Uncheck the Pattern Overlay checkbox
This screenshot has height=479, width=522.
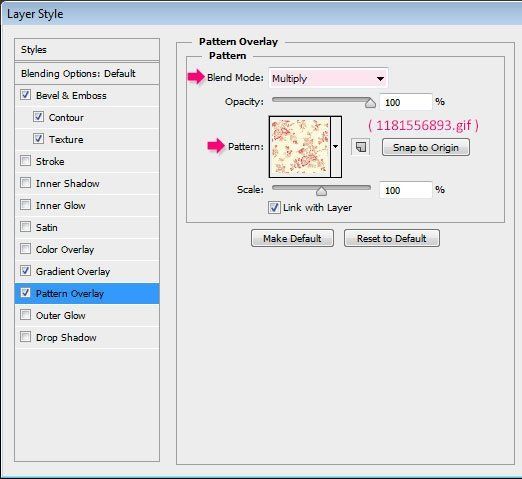coord(25,293)
